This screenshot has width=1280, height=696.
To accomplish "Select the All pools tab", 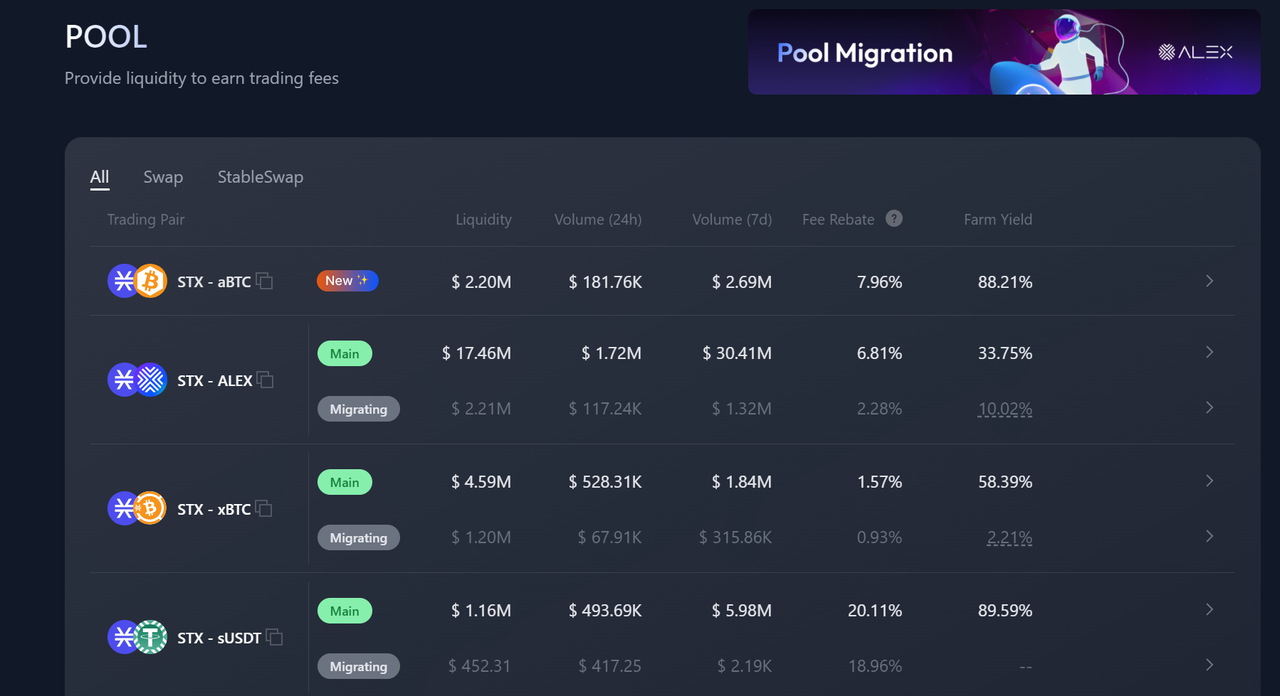I will click(99, 177).
